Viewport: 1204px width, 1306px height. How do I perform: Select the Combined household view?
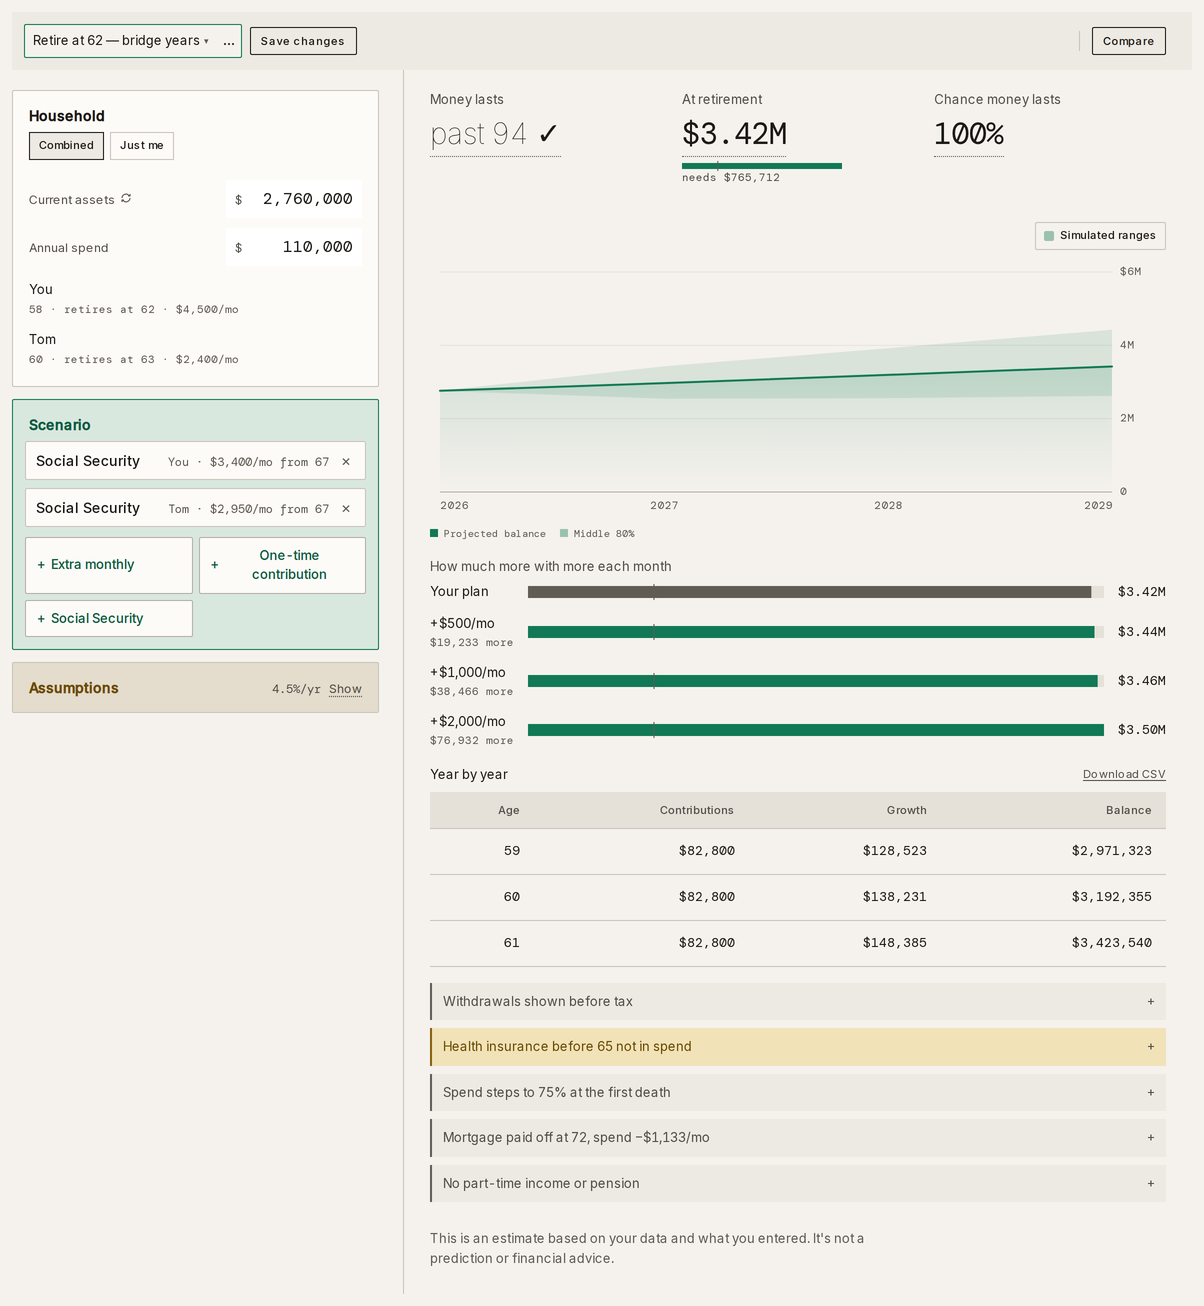click(66, 146)
